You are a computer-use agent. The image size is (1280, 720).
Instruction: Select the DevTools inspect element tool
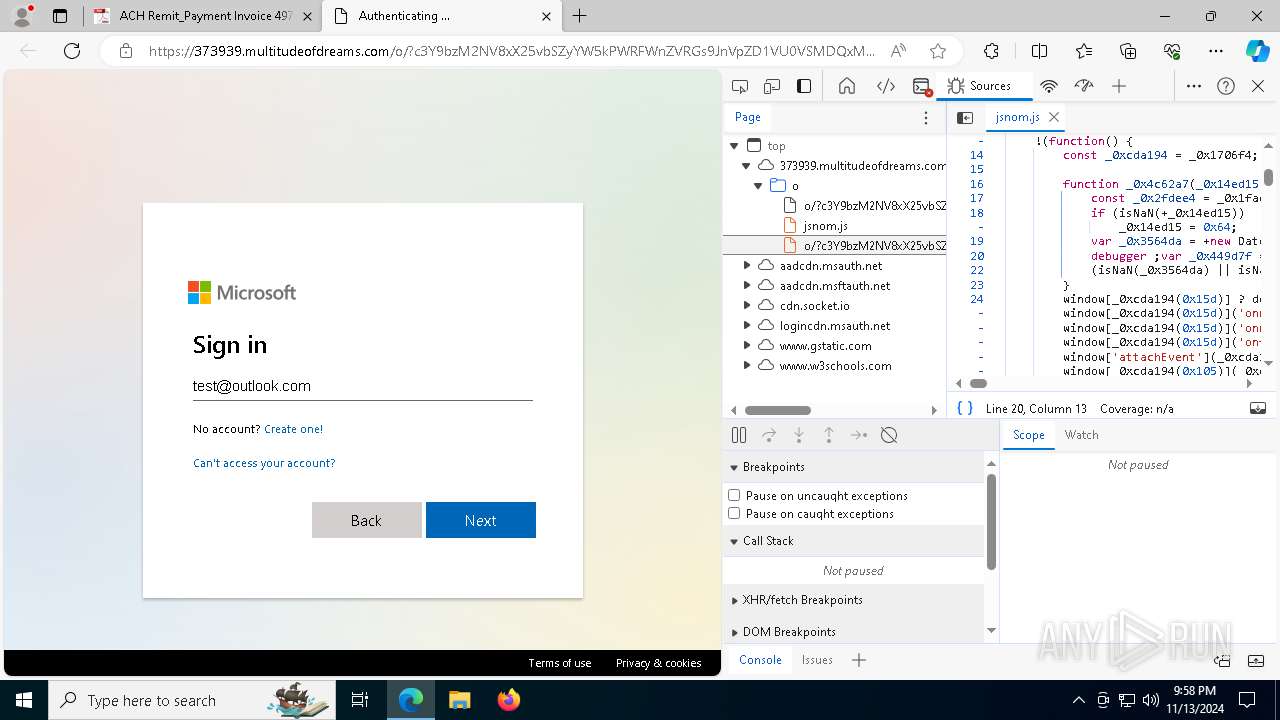point(740,86)
